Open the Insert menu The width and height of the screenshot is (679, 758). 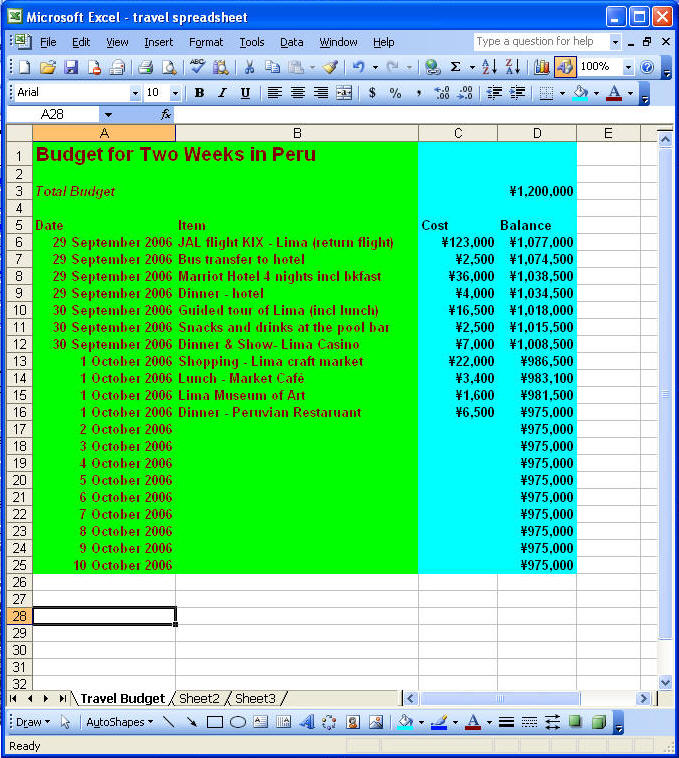159,43
